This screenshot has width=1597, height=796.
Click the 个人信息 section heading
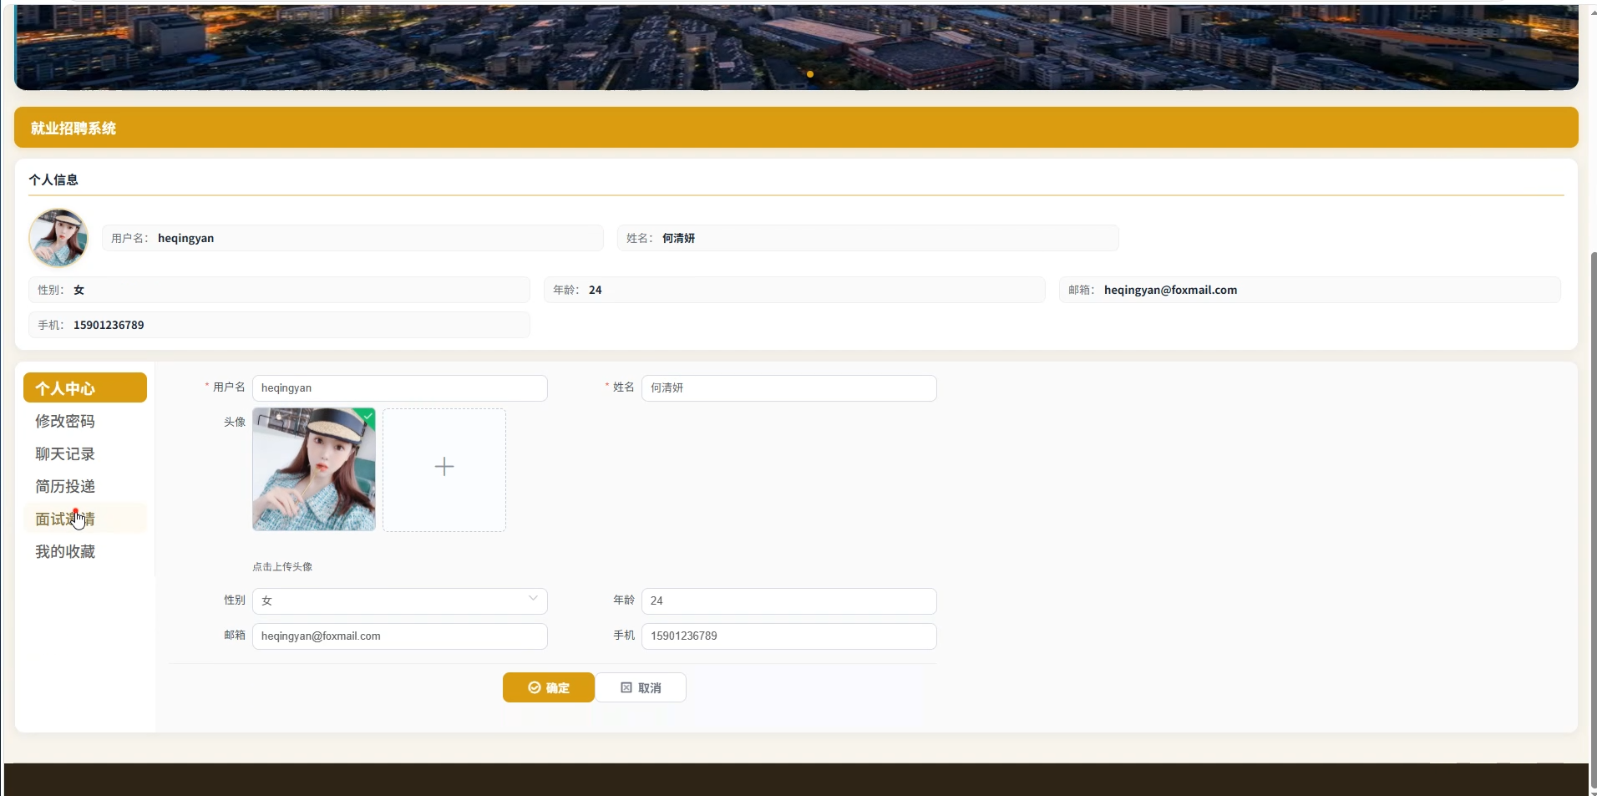pos(53,180)
